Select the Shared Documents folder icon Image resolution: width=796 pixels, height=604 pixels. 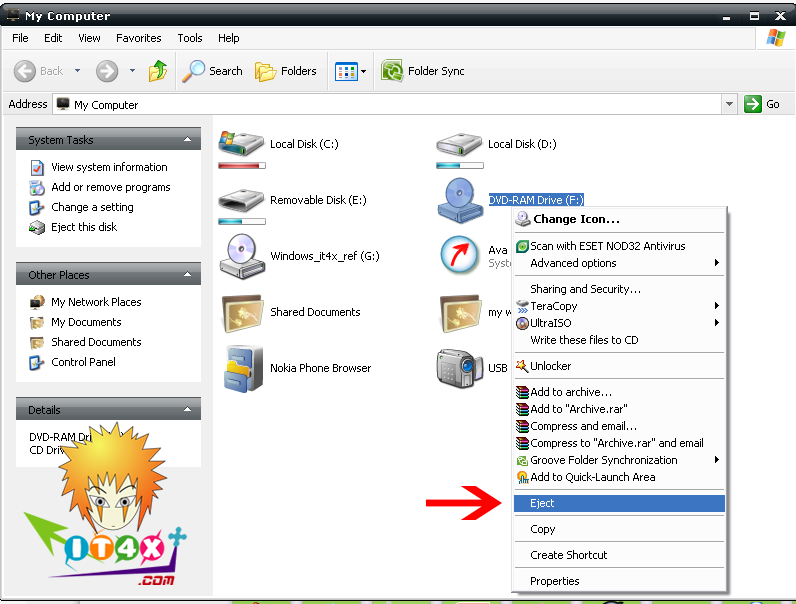(x=241, y=312)
